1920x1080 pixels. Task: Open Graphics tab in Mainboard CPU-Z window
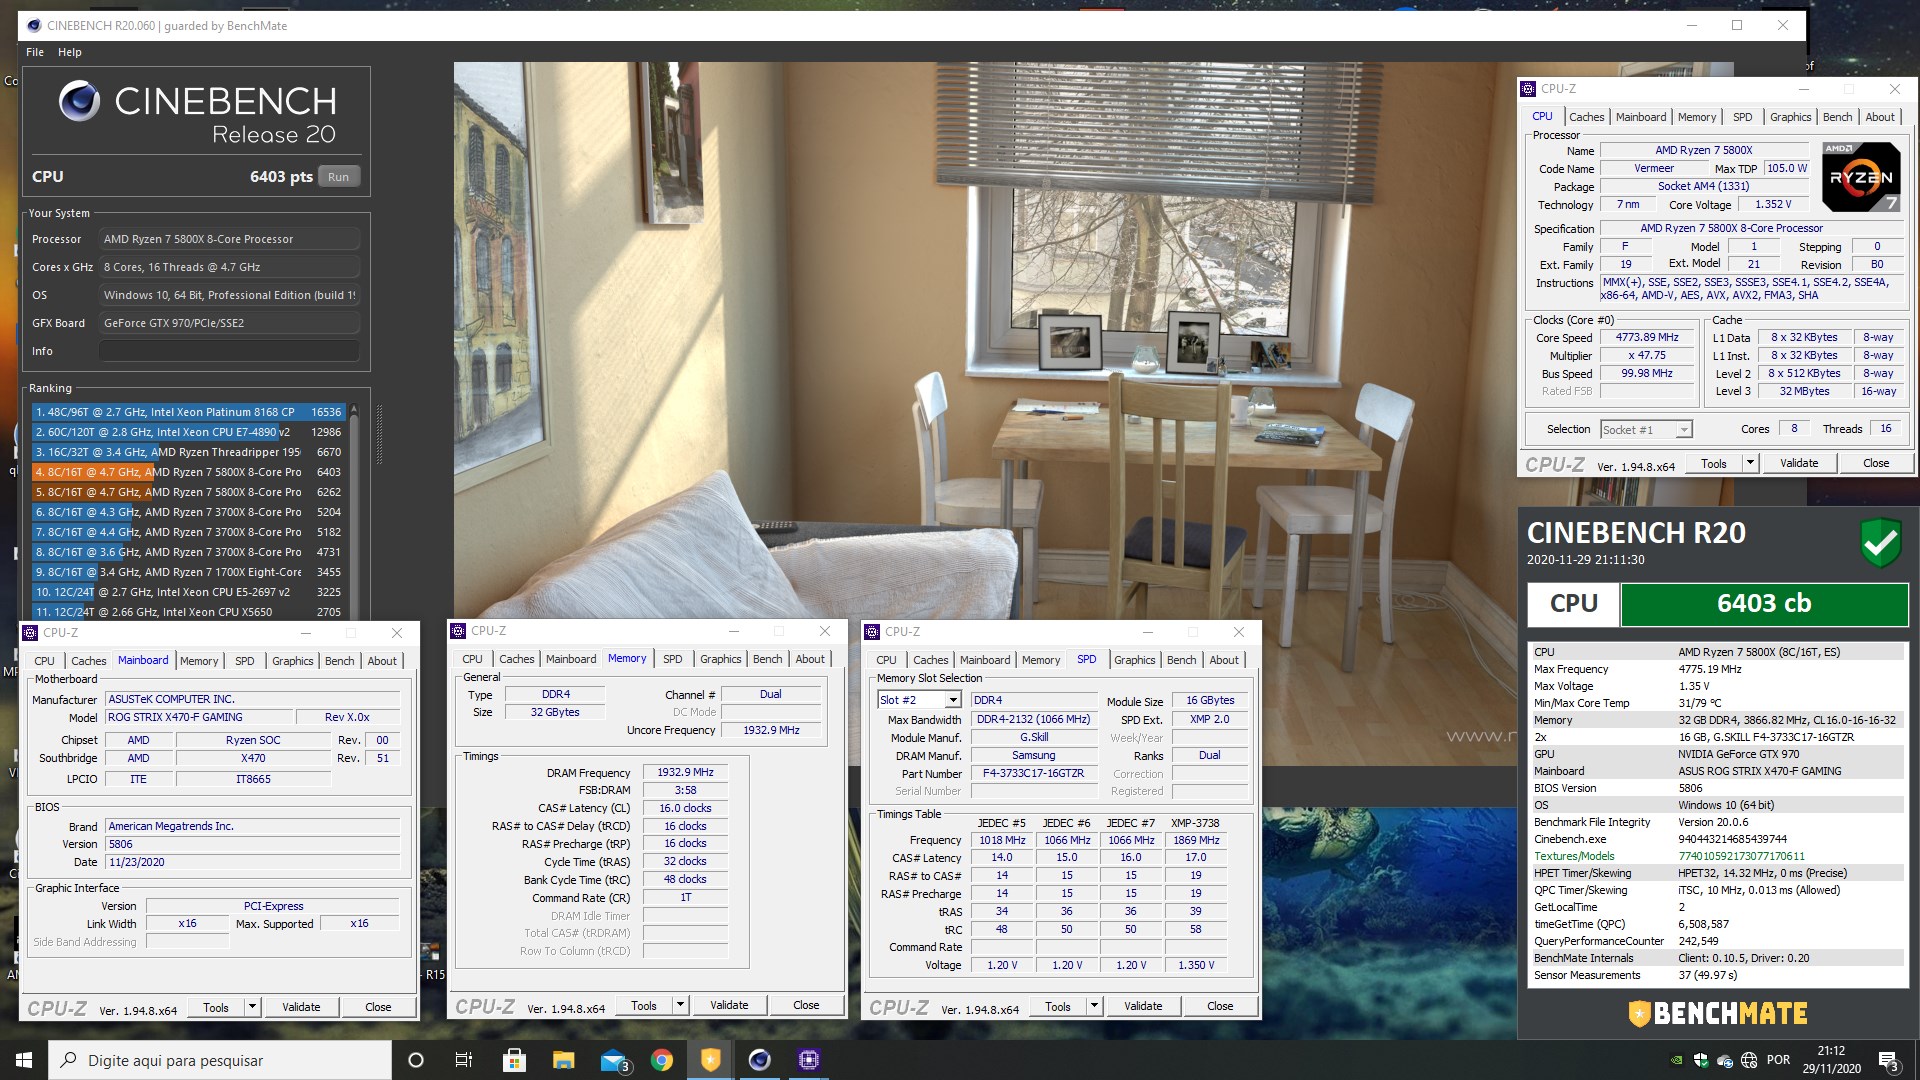coord(292,661)
